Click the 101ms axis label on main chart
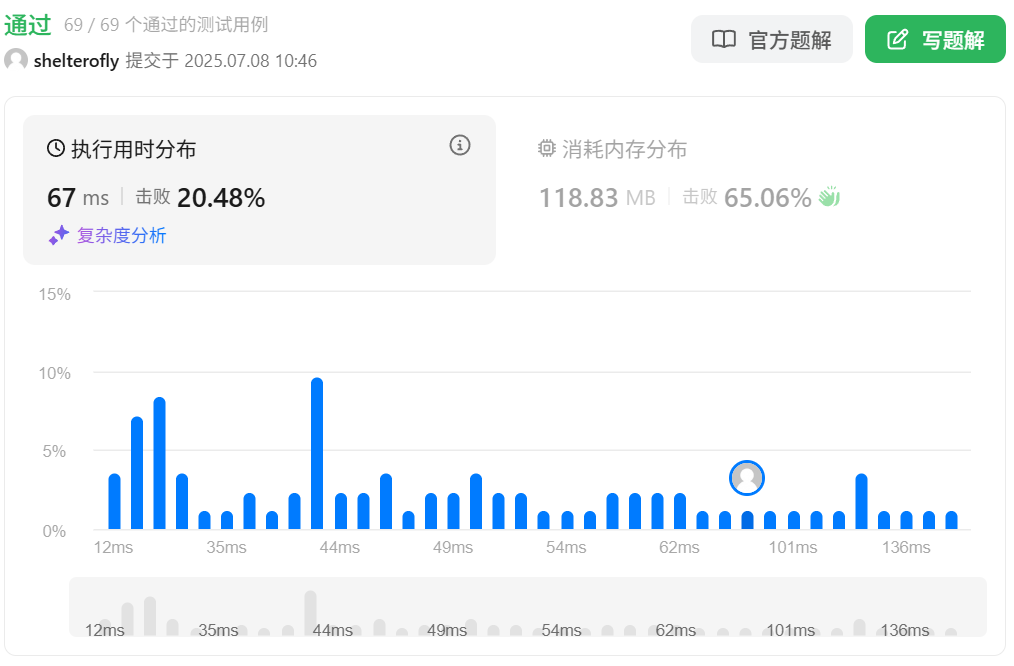This screenshot has width=1014, height=666. point(793,548)
